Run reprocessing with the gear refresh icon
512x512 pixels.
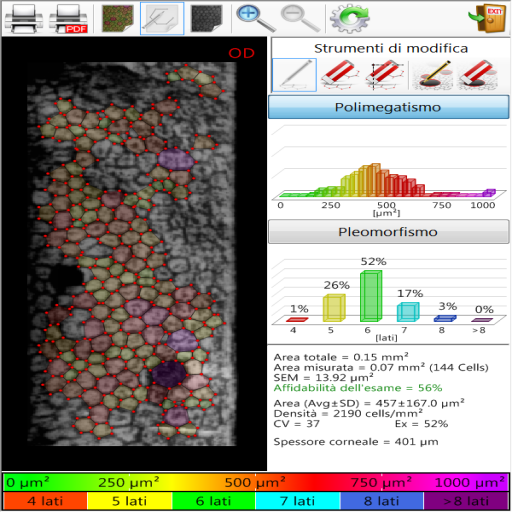(x=350, y=19)
